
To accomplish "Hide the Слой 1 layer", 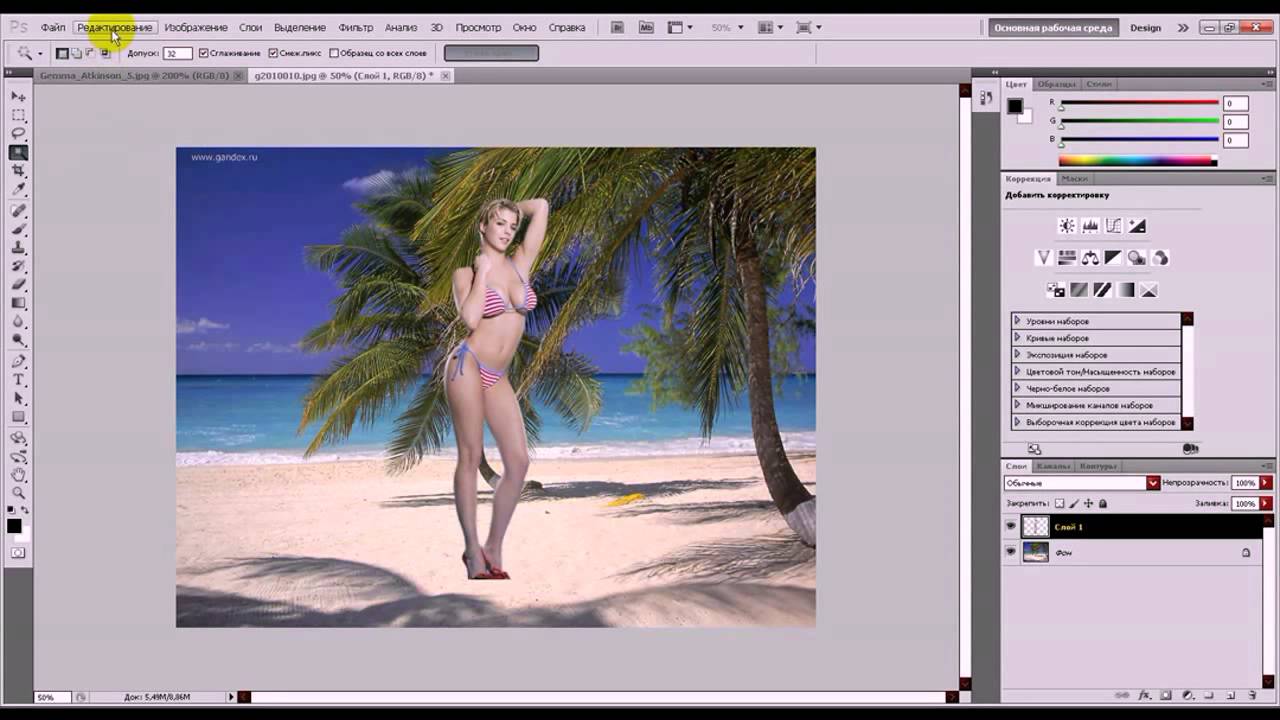I will pos(1010,526).
